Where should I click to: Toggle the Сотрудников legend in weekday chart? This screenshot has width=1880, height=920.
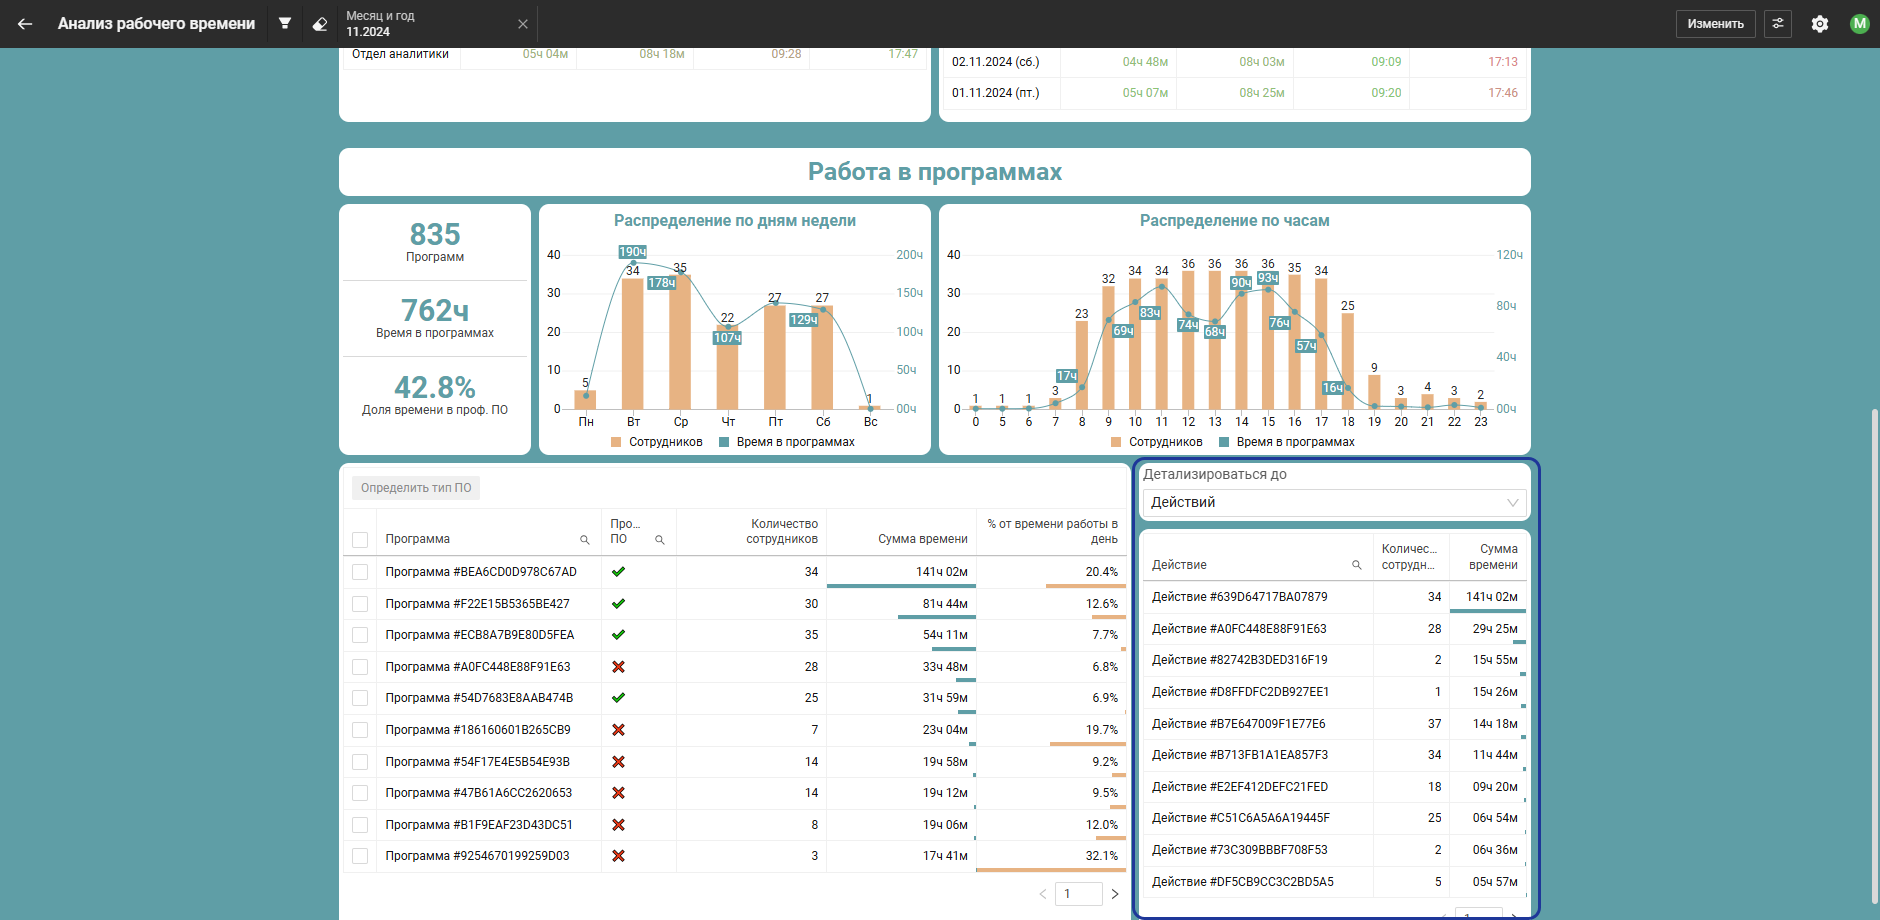tap(657, 442)
